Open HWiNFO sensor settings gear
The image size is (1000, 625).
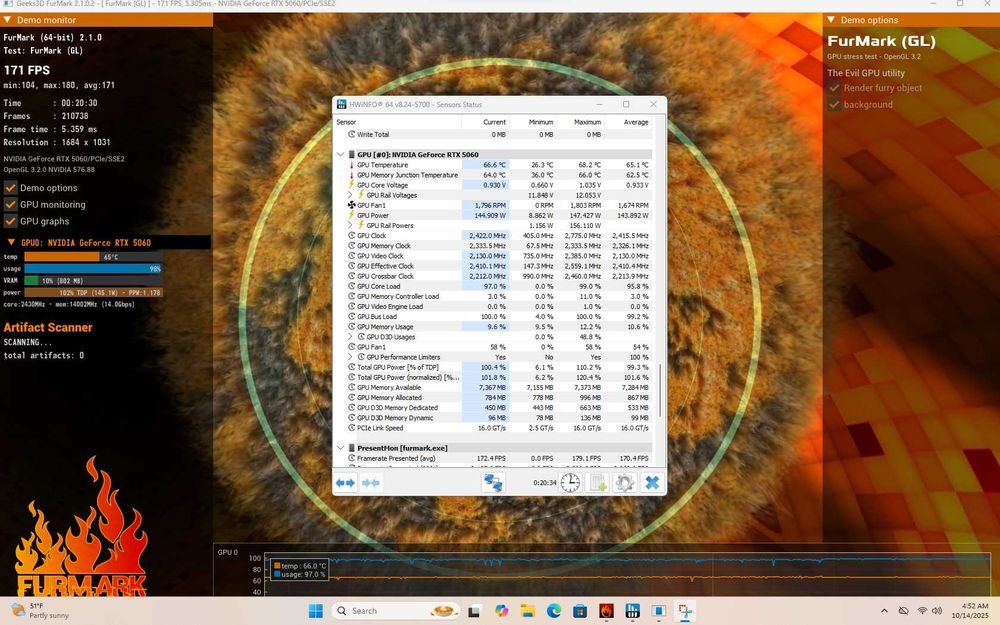tap(624, 483)
